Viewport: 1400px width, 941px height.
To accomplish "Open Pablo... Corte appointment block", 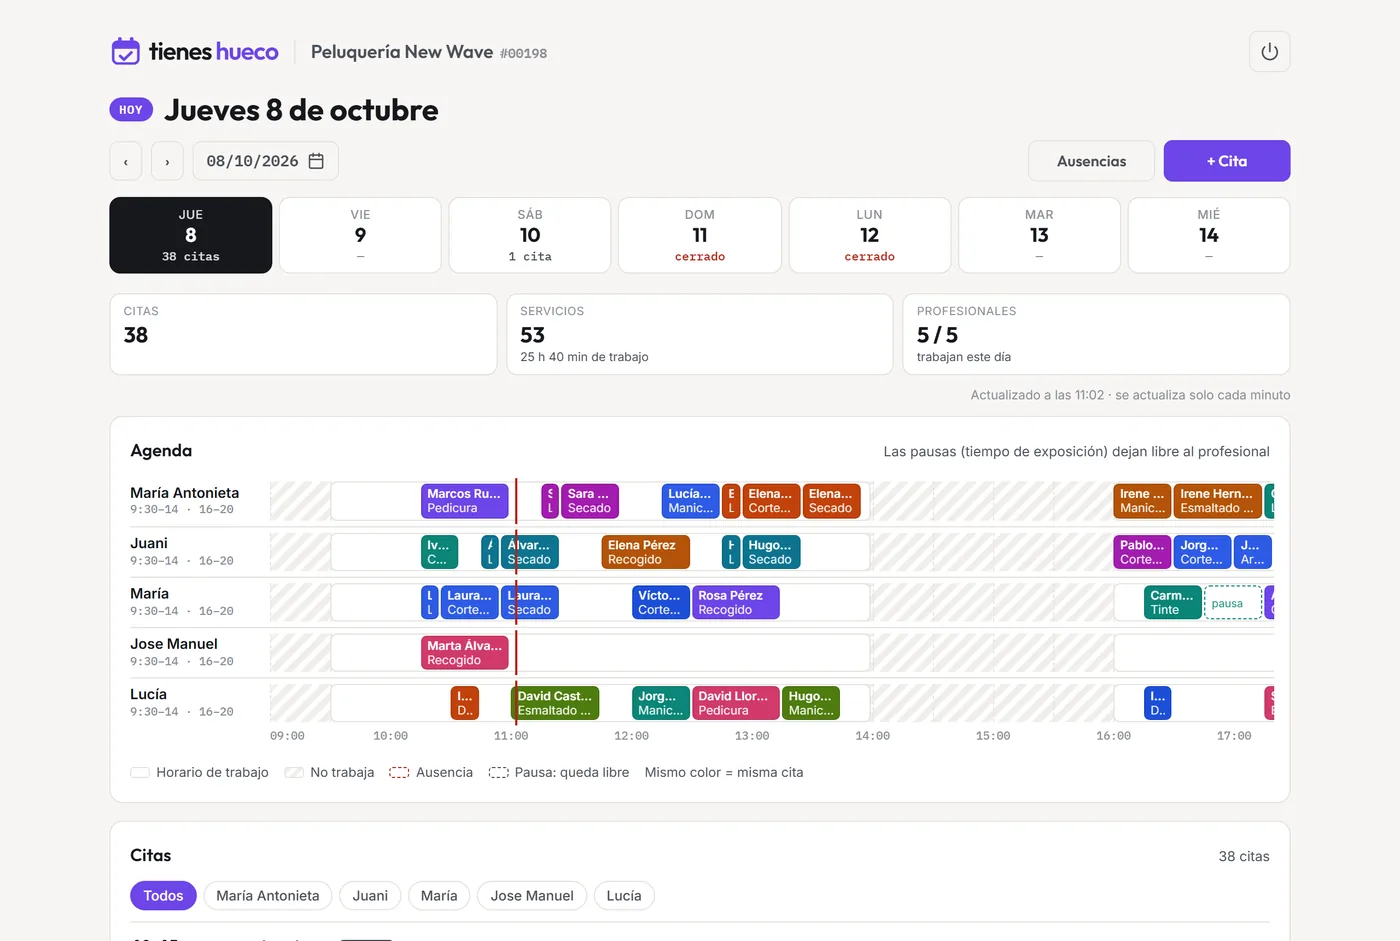I will [1142, 552].
